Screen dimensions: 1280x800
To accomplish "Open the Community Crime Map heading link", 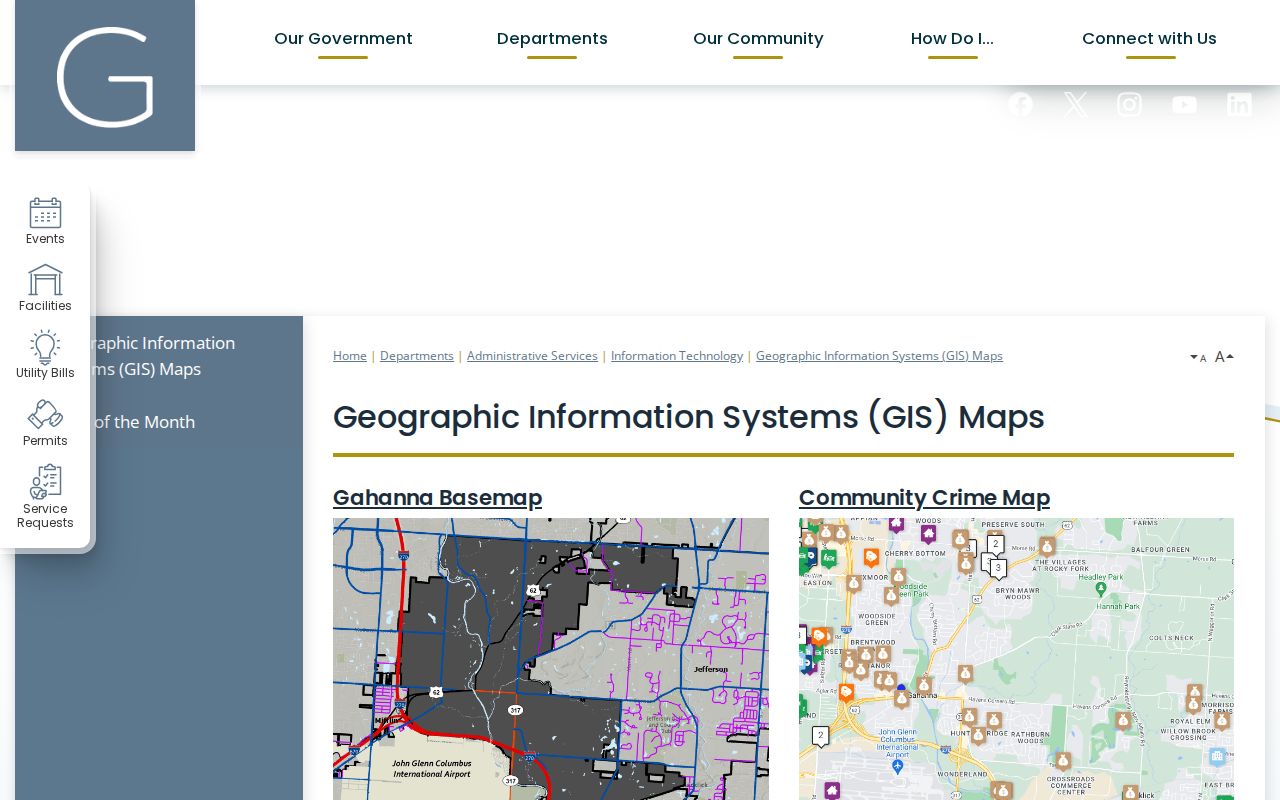I will coord(924,498).
